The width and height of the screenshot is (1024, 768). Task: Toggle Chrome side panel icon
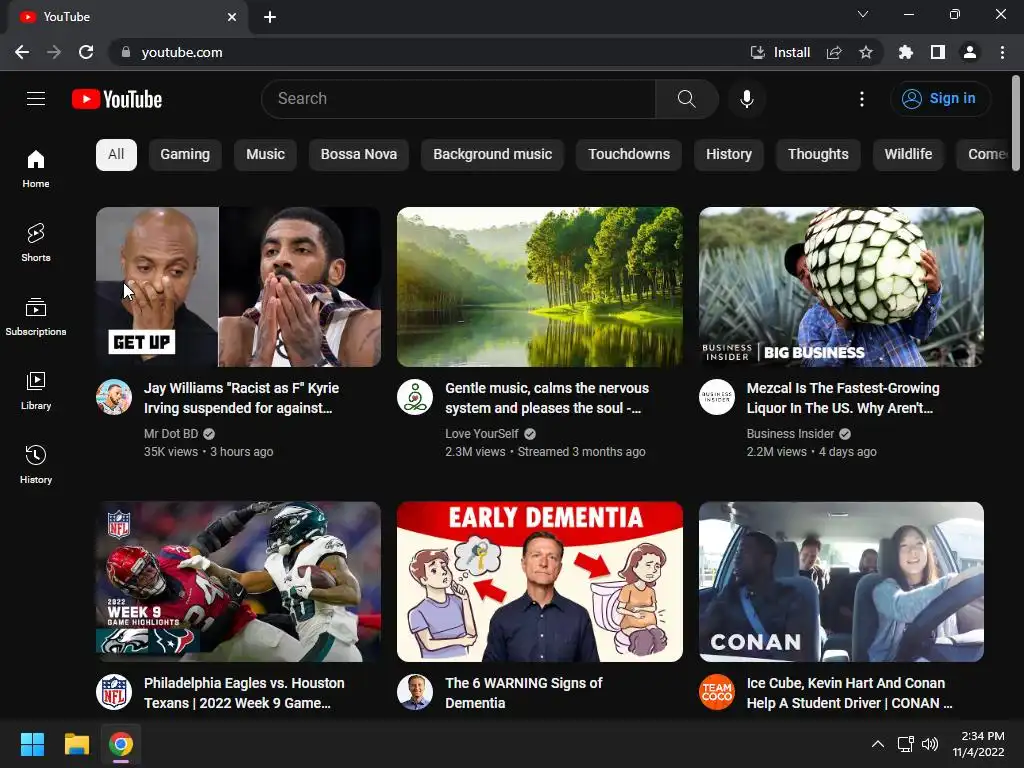pos(938,52)
